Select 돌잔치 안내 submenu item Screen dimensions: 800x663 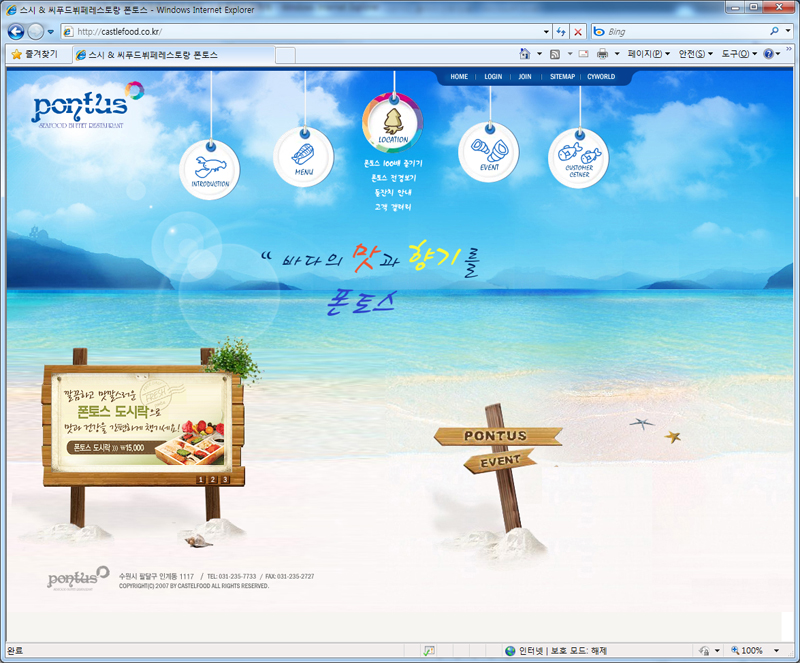coord(393,192)
